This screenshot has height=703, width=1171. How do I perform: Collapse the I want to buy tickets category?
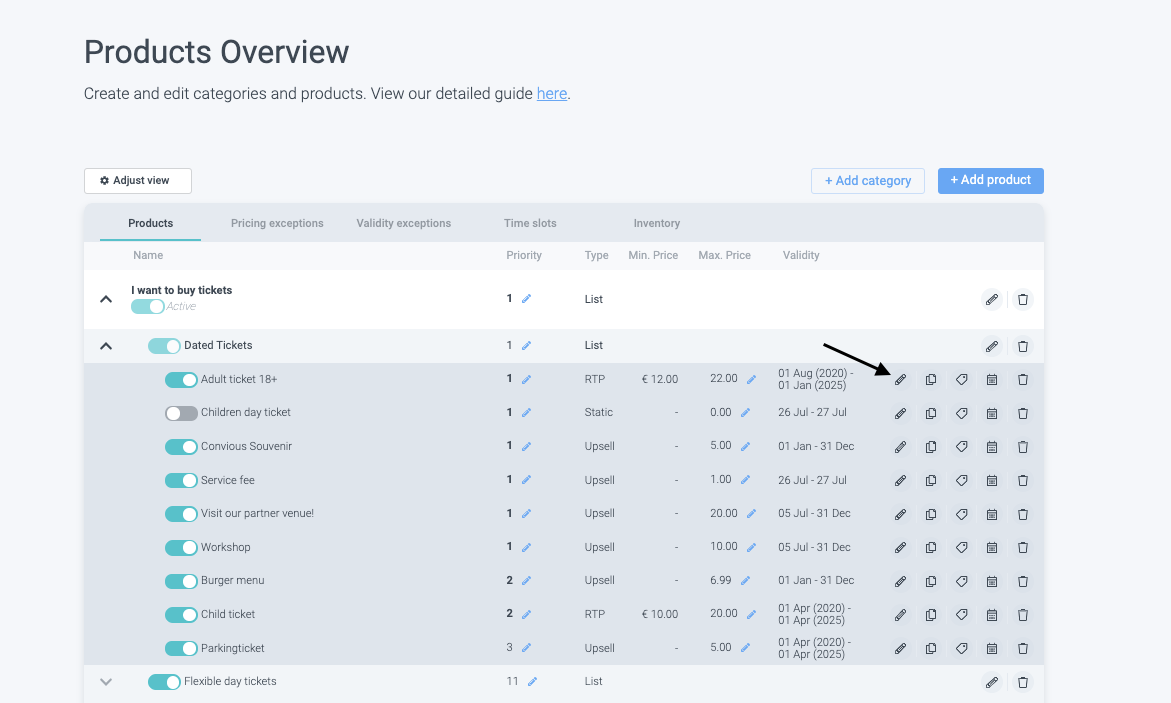[106, 298]
